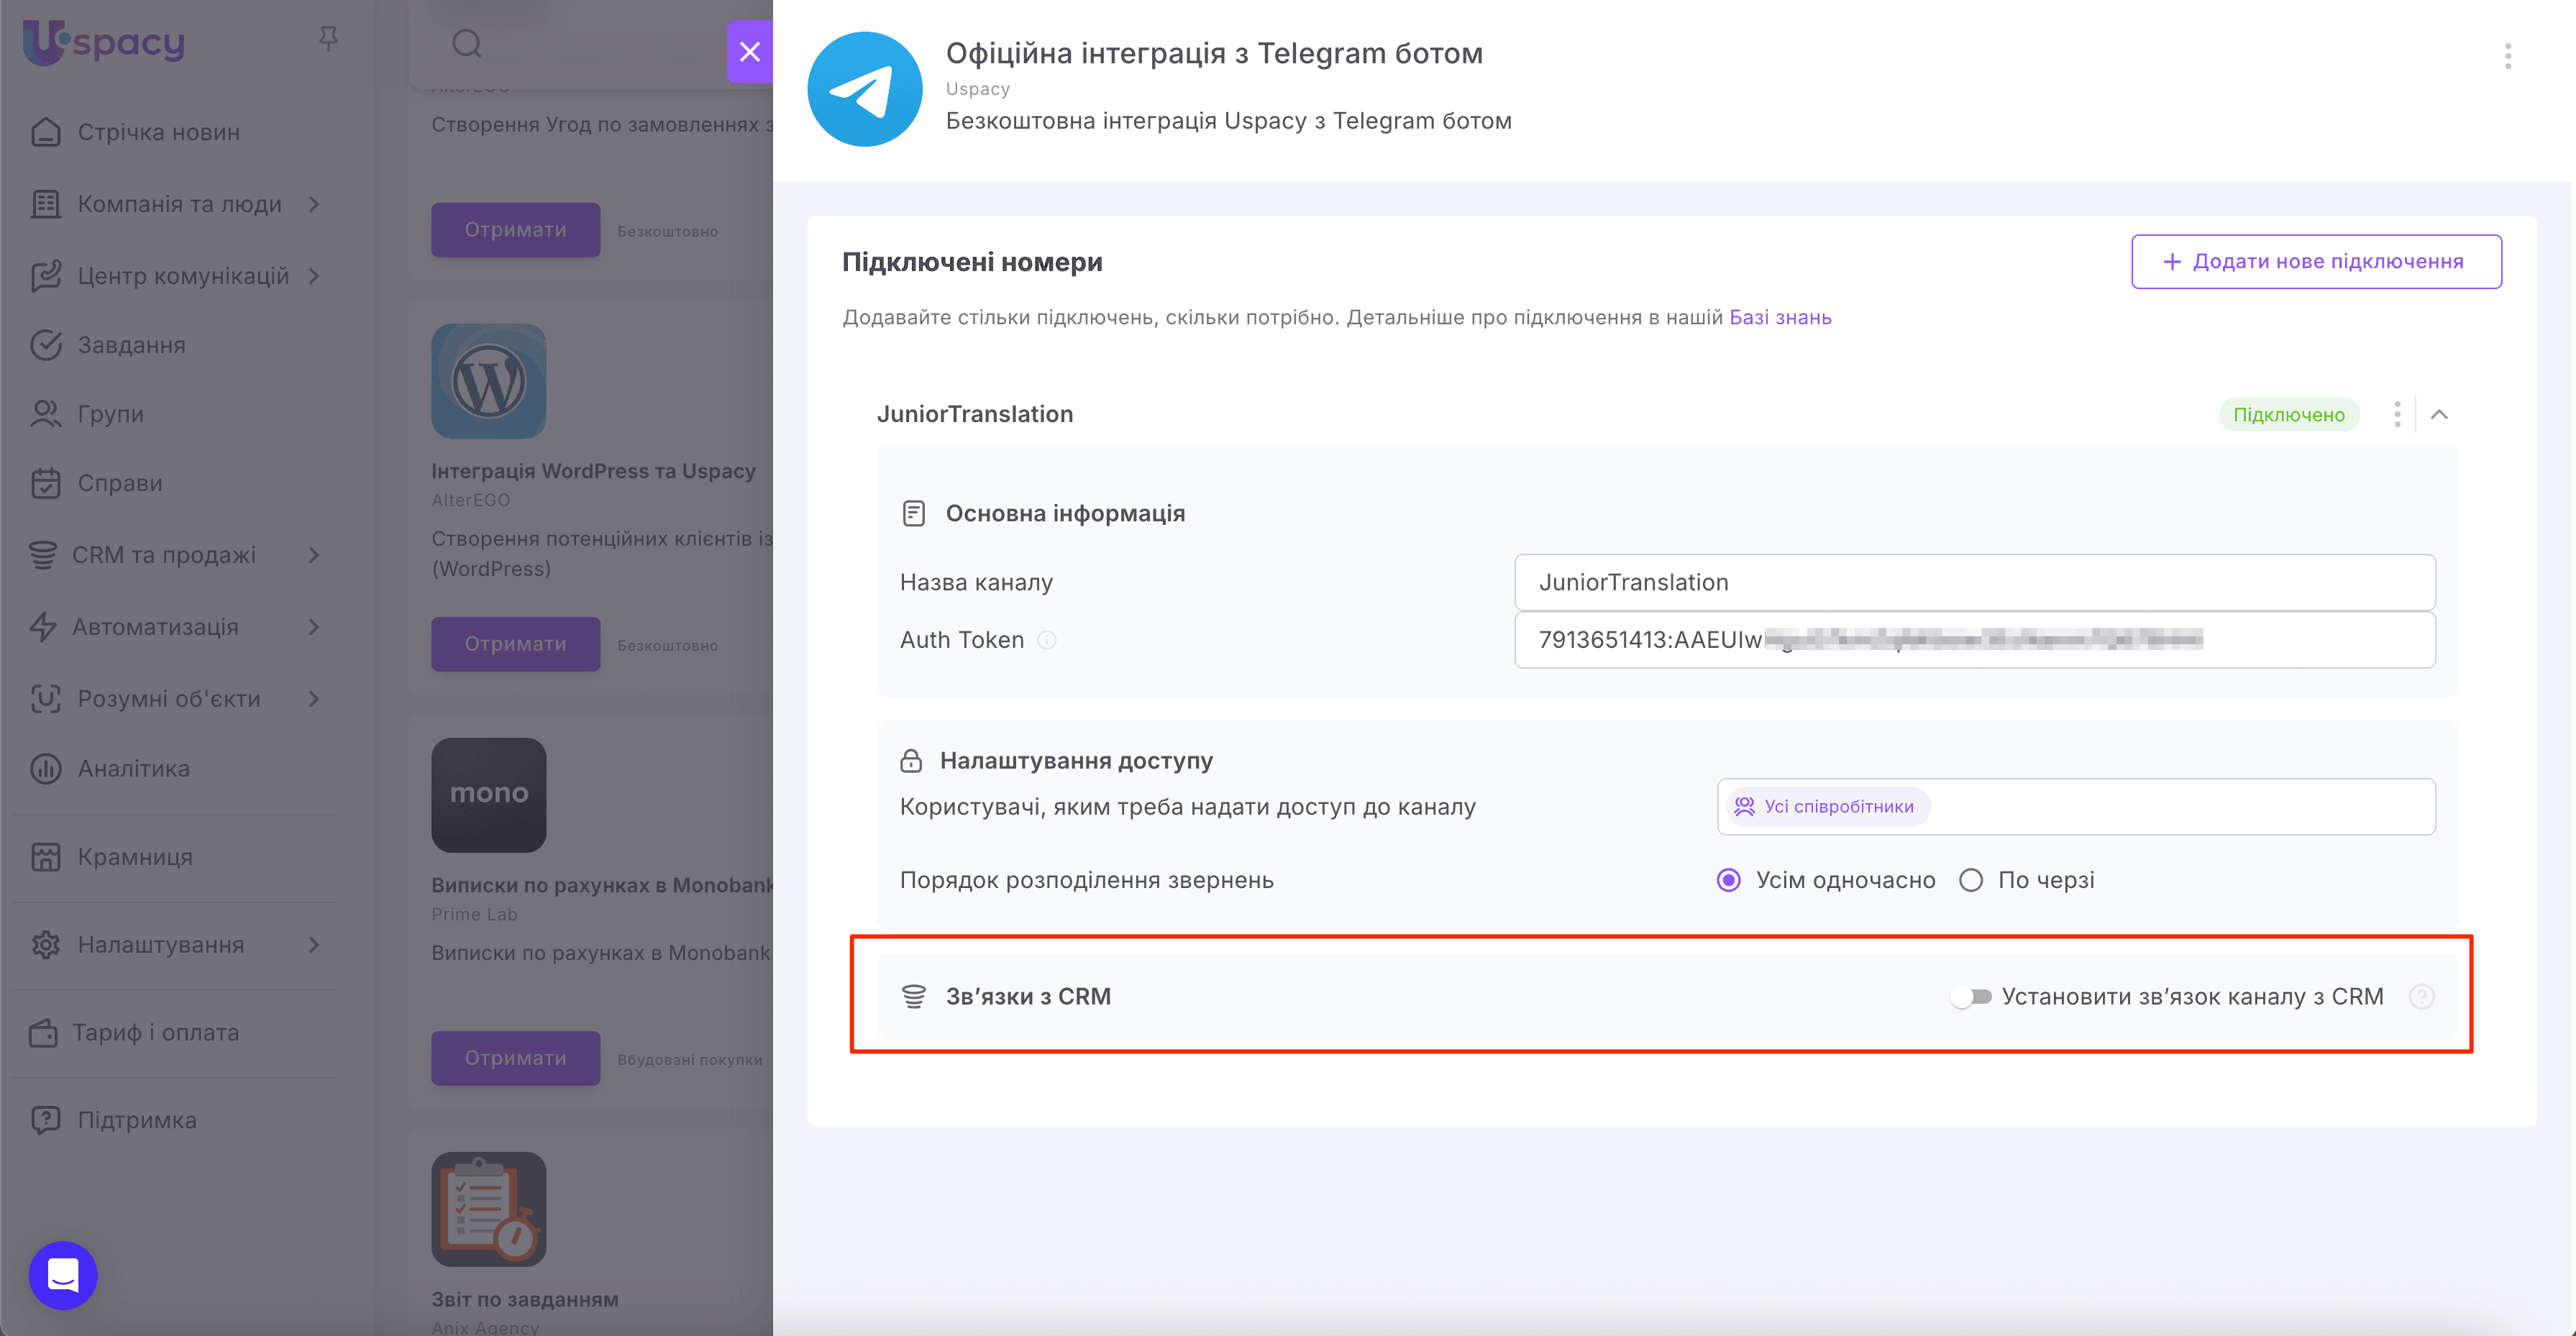2576x1336 pixels.
Task: Open the chat support bubble
Action: click(62, 1275)
